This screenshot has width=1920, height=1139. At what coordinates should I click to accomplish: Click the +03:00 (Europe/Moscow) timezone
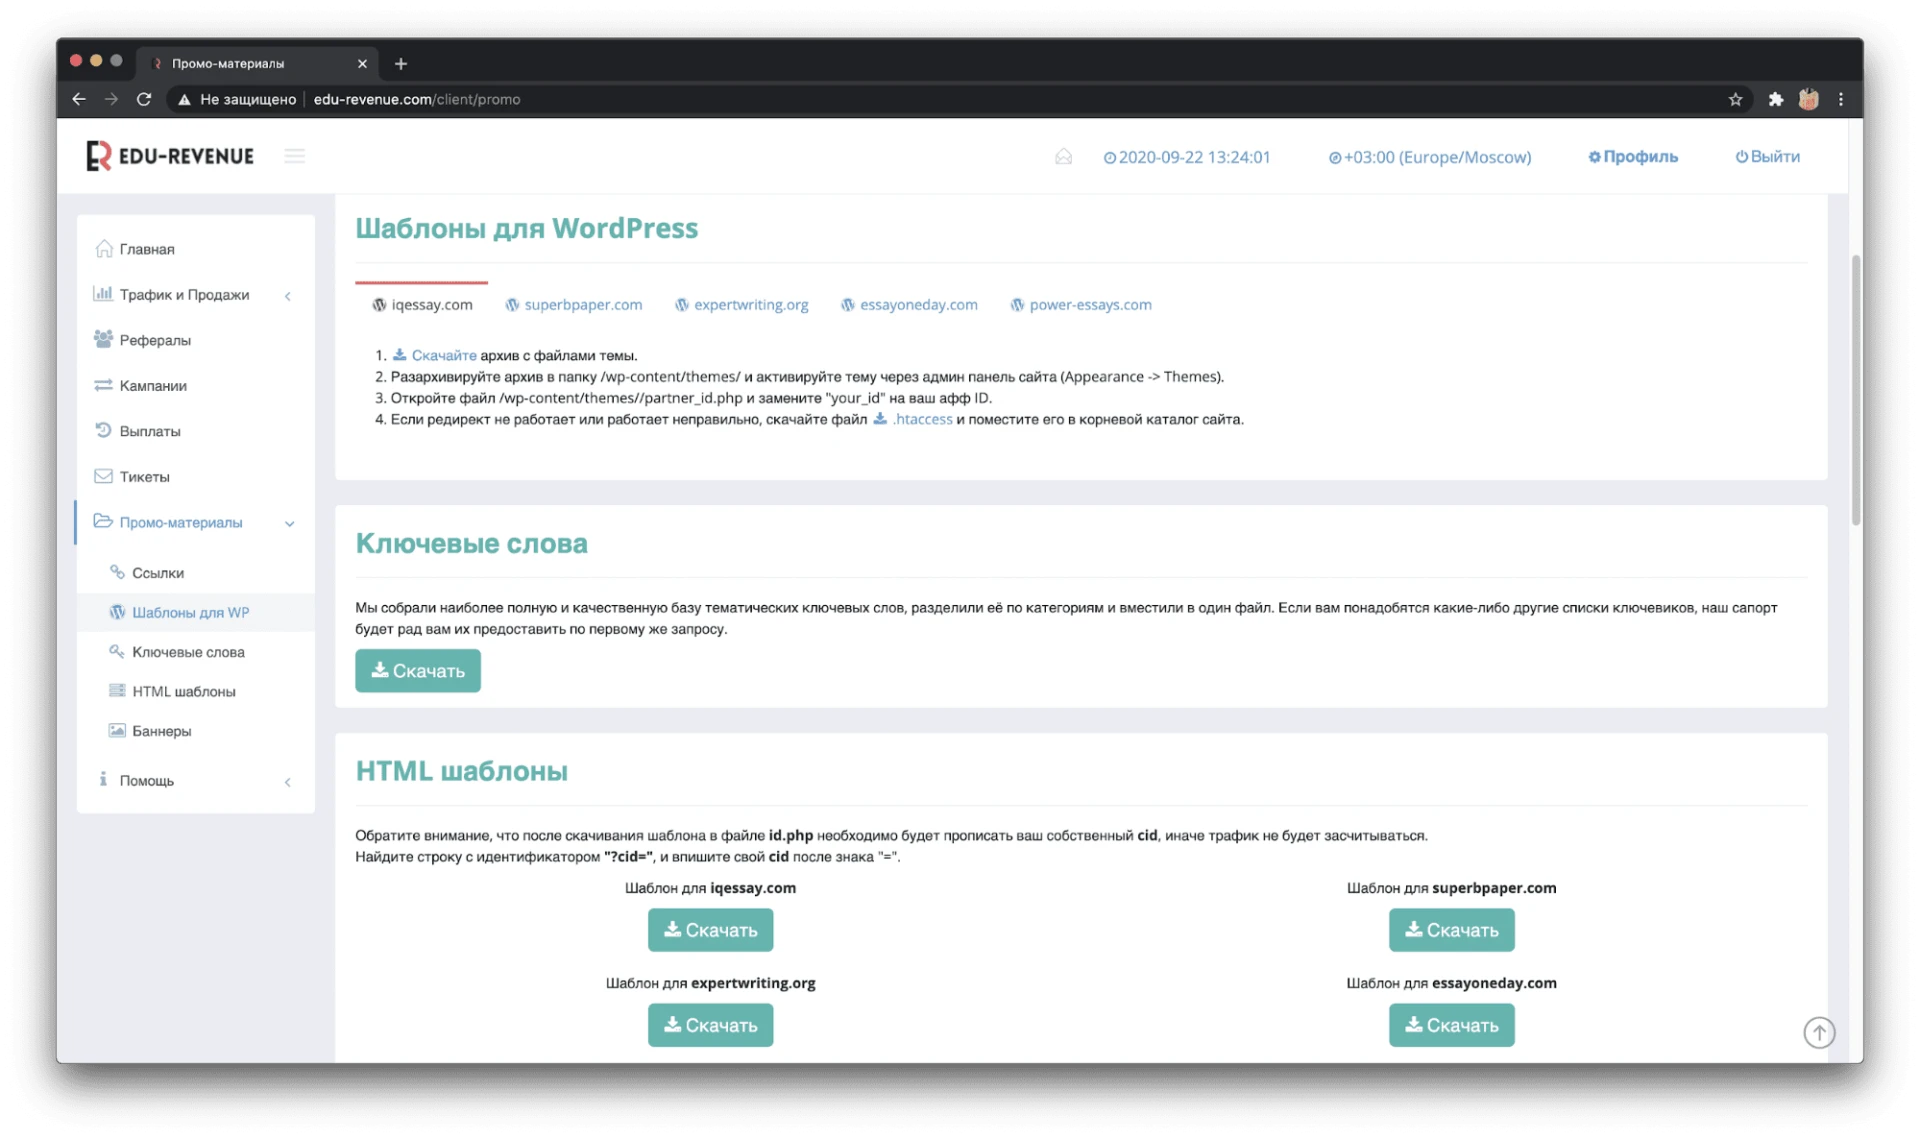(x=1430, y=157)
